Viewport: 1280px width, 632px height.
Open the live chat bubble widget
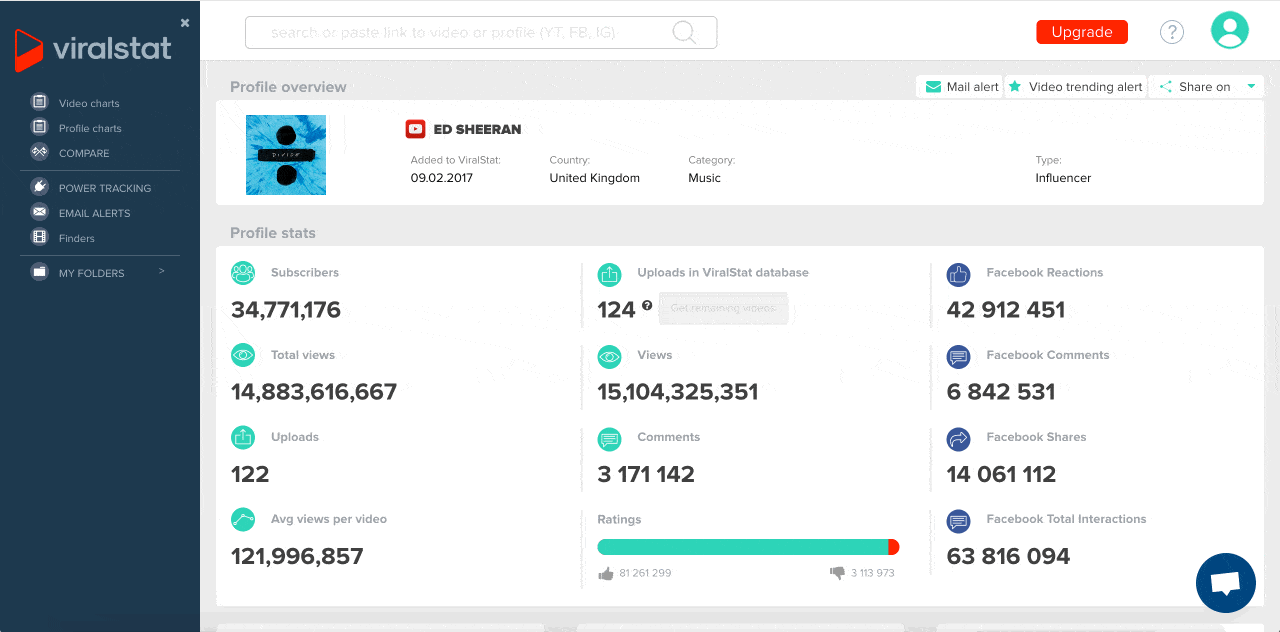(1226, 583)
